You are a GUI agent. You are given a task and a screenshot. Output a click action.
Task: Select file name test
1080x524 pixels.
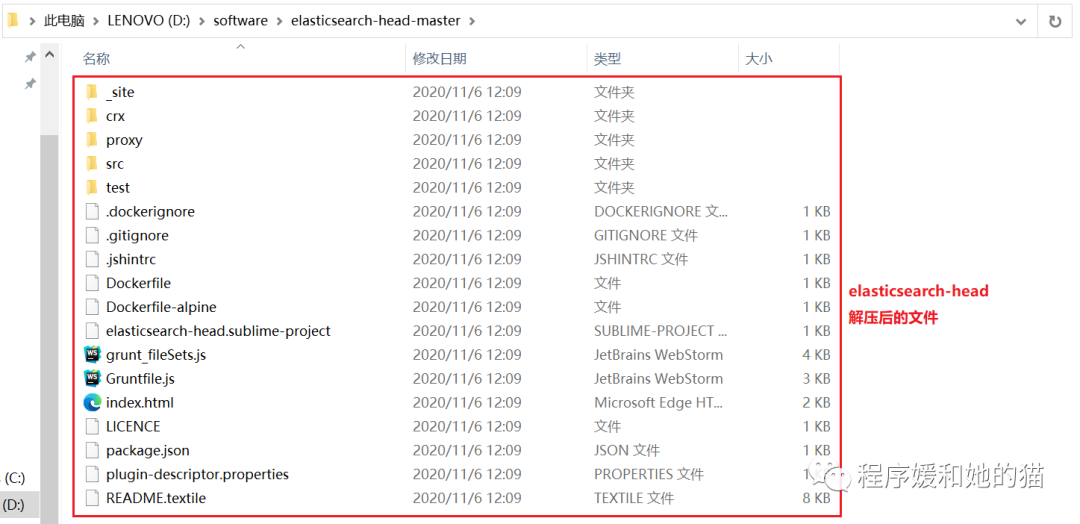pos(118,187)
